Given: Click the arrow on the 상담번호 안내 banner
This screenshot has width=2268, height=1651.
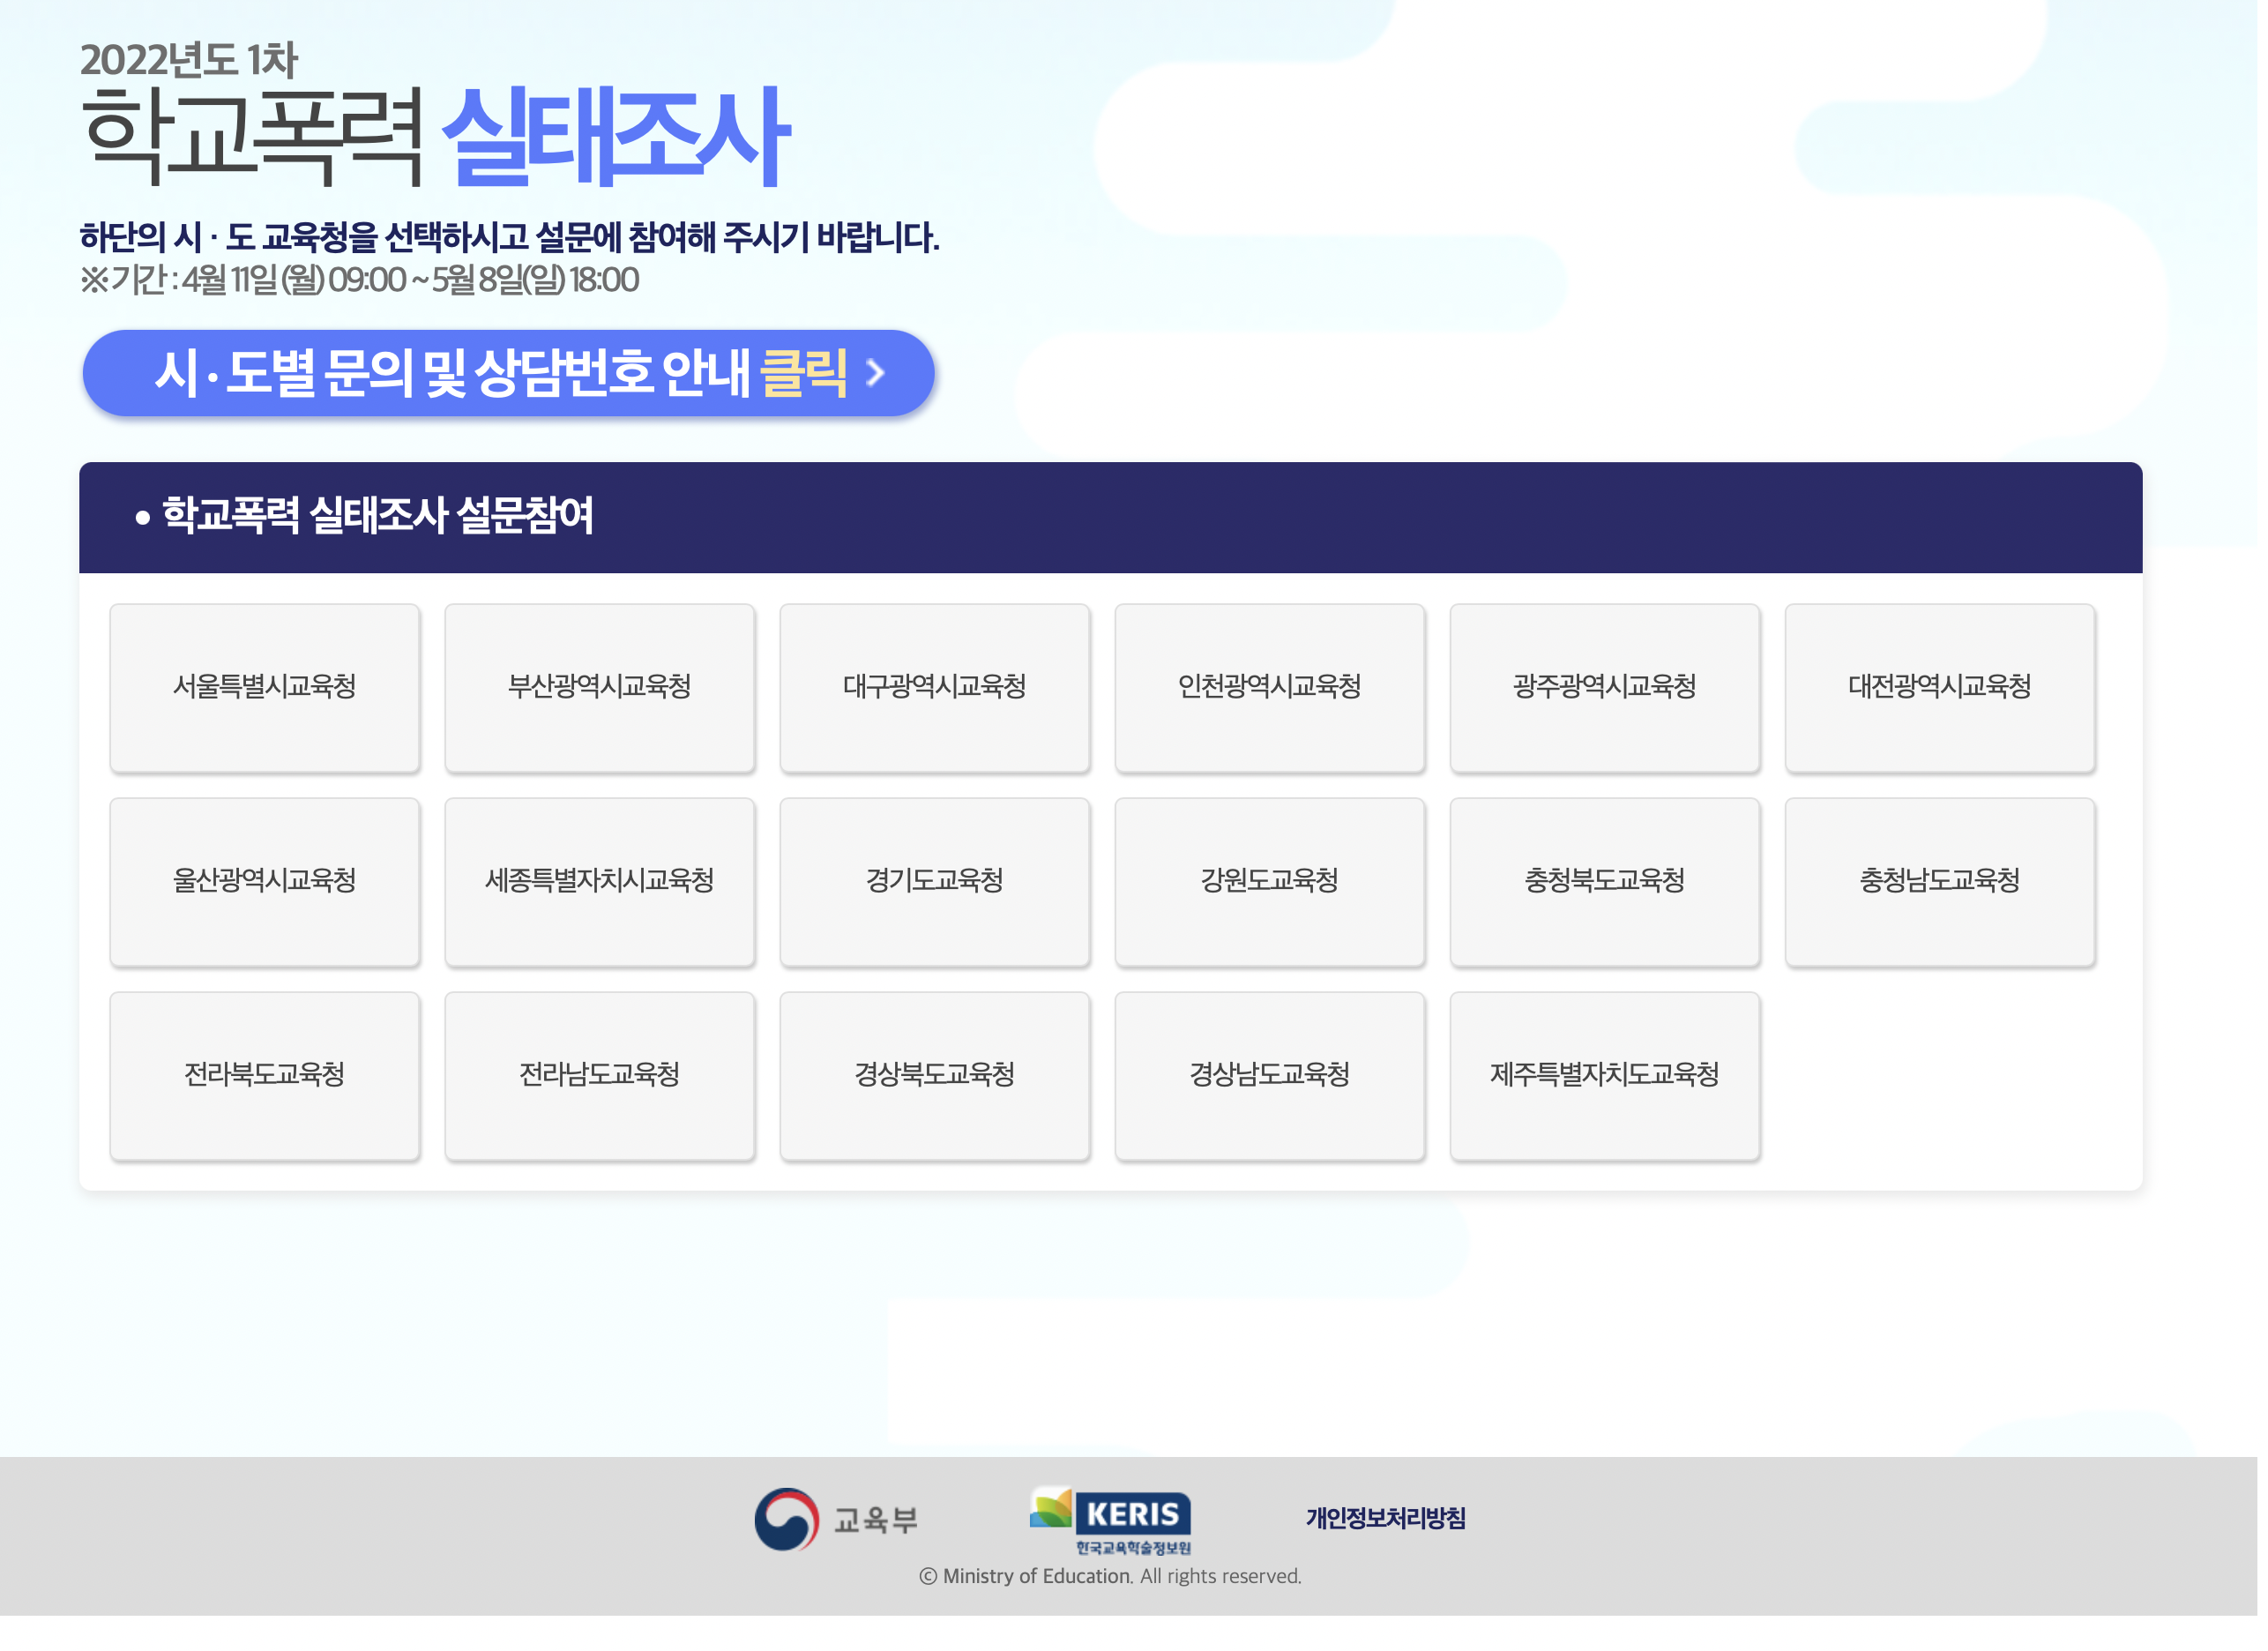Looking at the screenshot, I should point(875,373).
